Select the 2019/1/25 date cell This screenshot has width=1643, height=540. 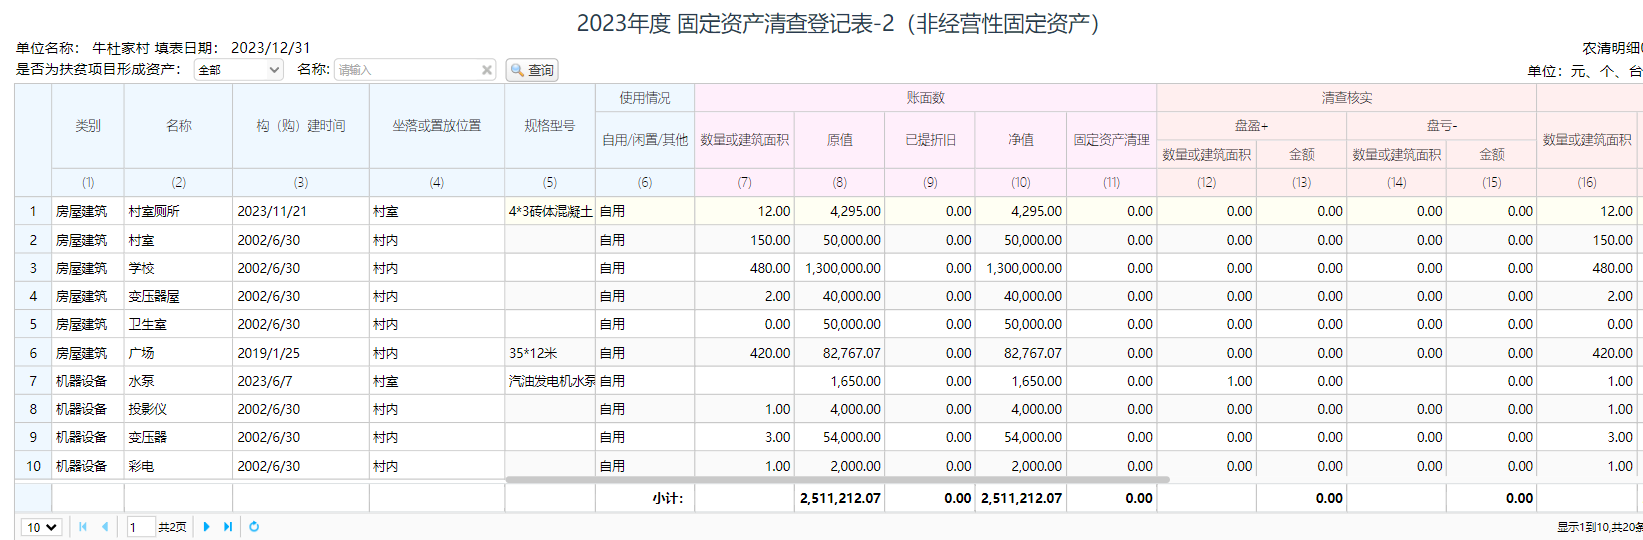pos(301,353)
